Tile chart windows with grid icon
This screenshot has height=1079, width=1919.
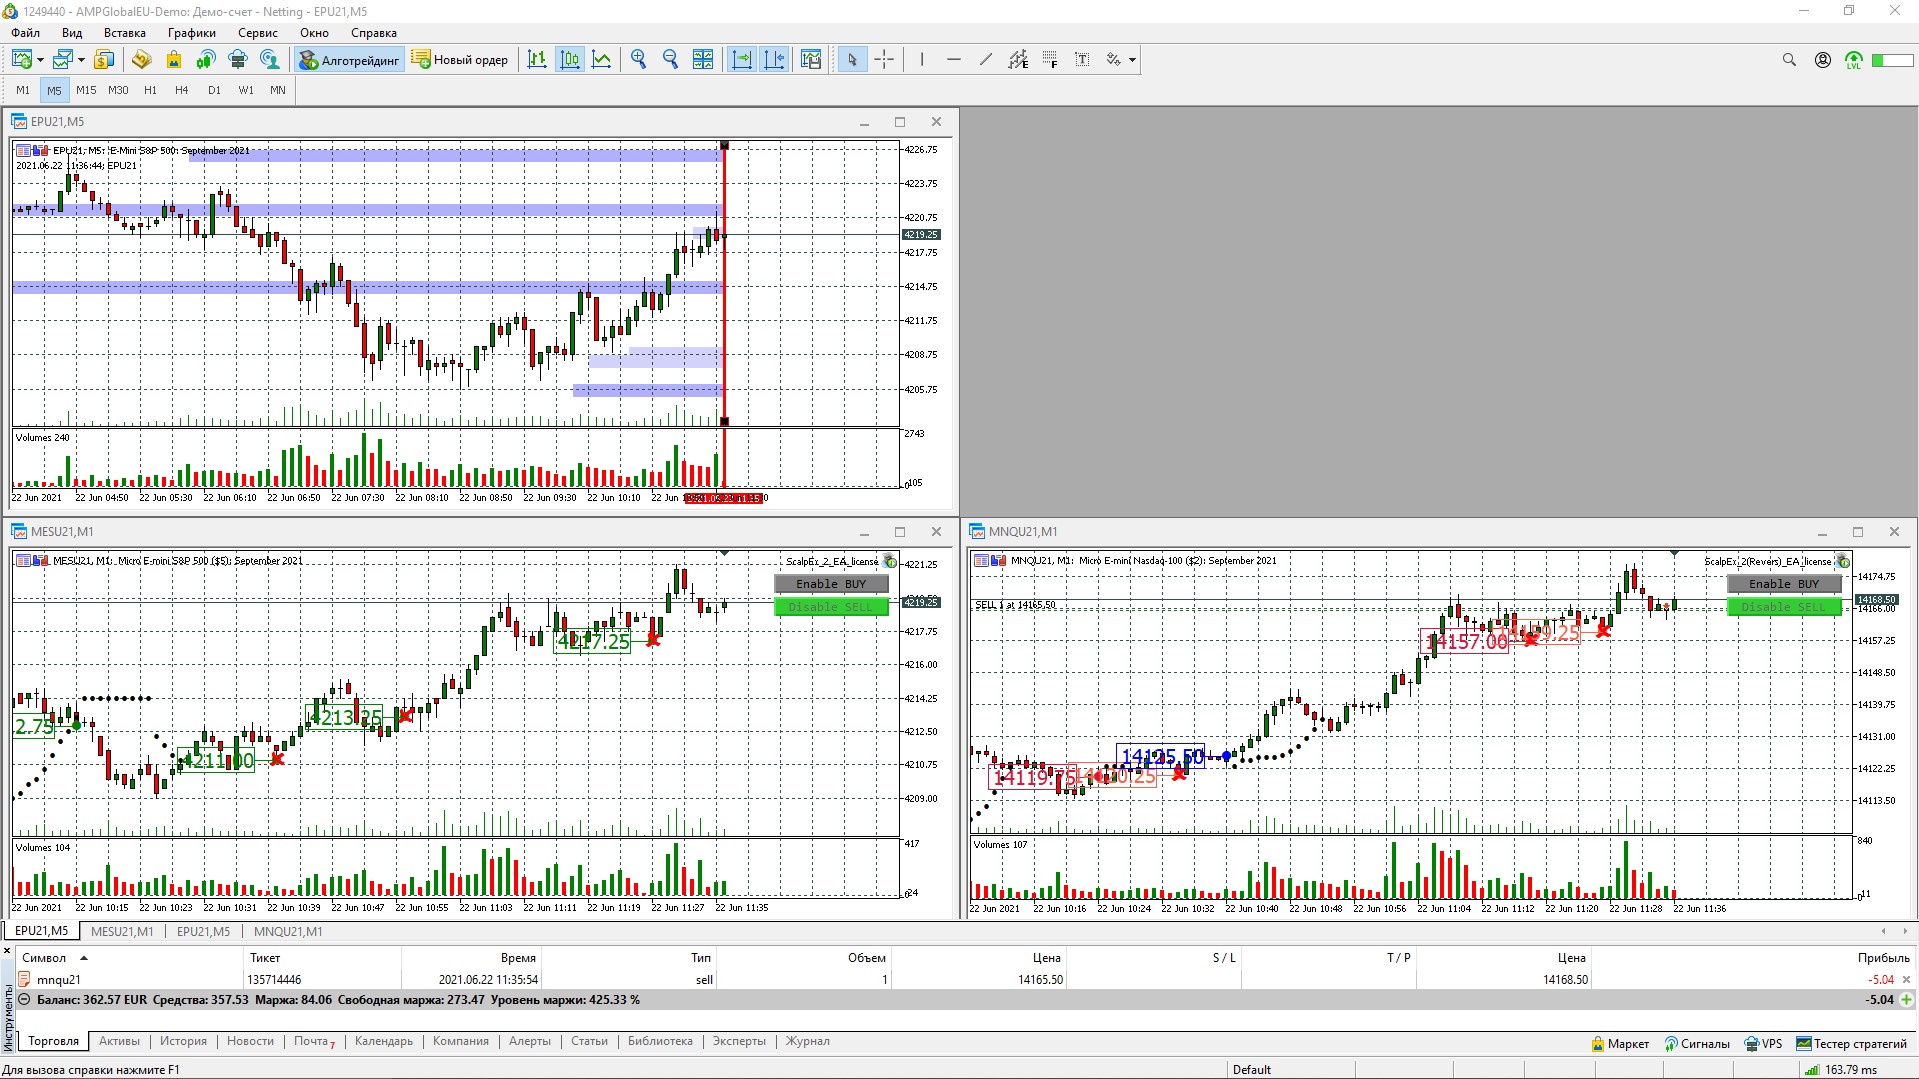click(703, 60)
